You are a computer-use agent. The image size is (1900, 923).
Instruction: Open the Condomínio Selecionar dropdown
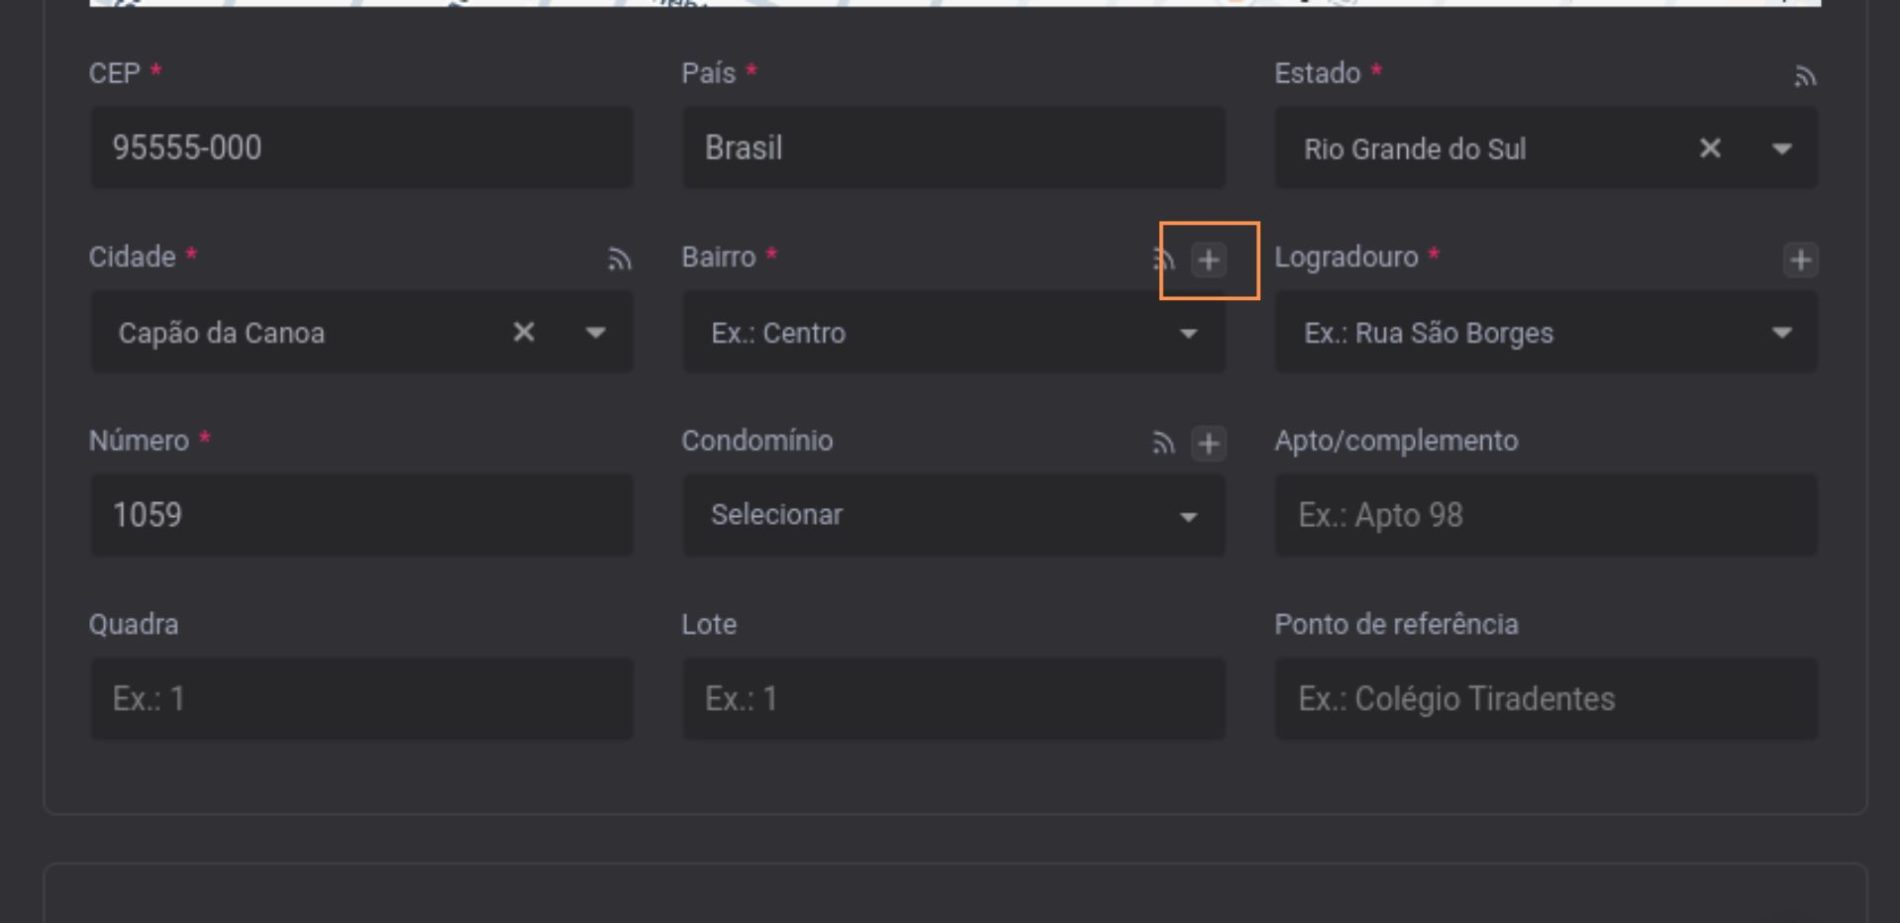[x=953, y=515]
